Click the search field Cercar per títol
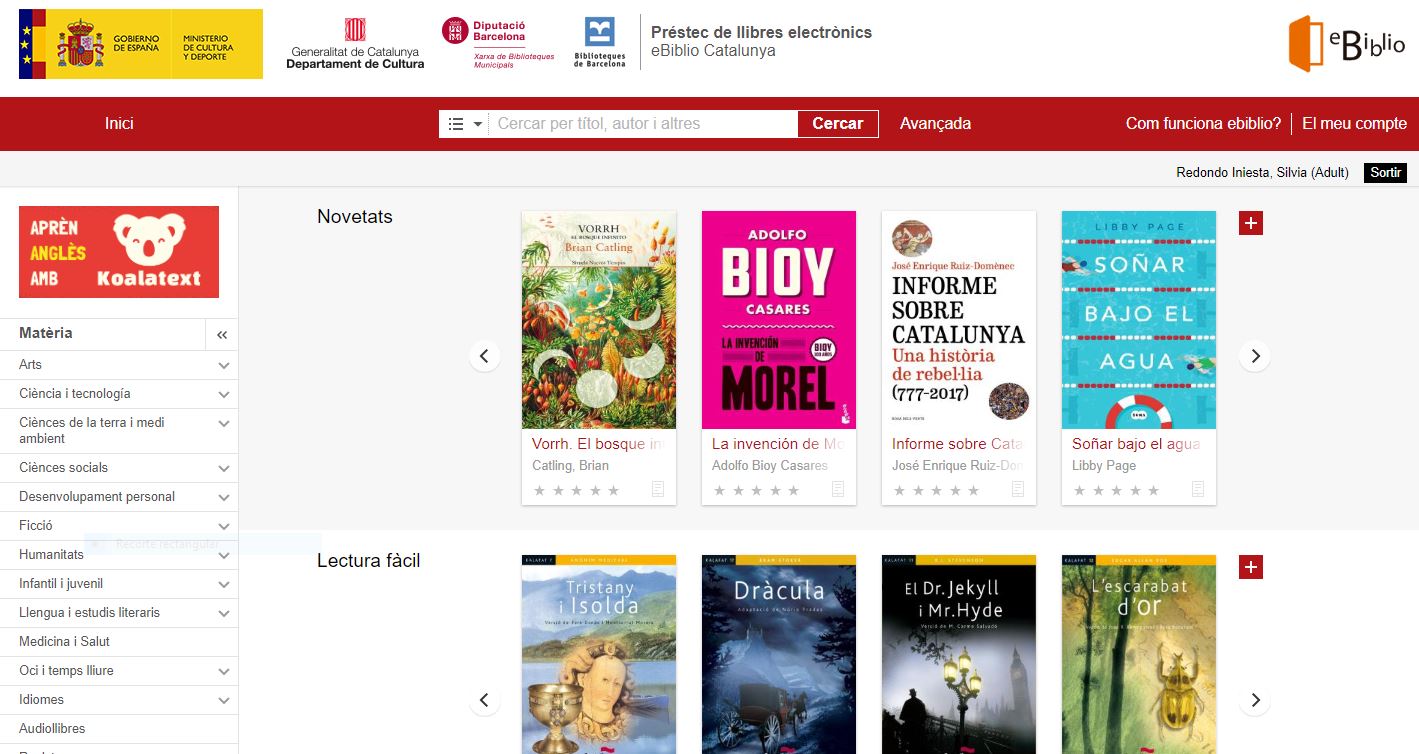Screen dimensions: 1419x754 [x=643, y=124]
